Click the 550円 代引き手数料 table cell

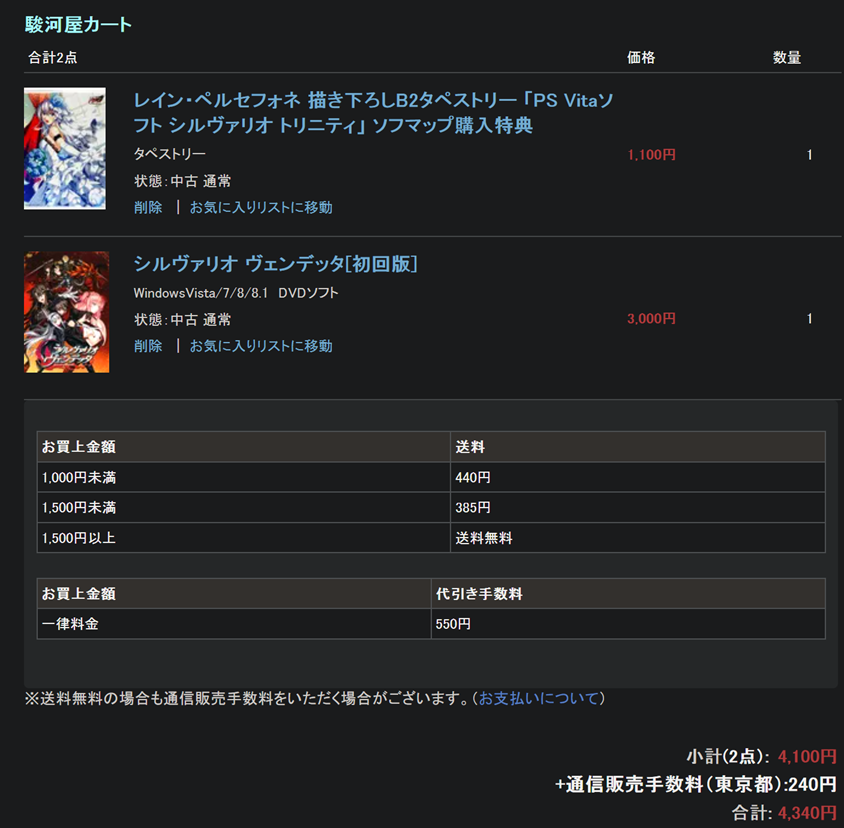pos(453,624)
